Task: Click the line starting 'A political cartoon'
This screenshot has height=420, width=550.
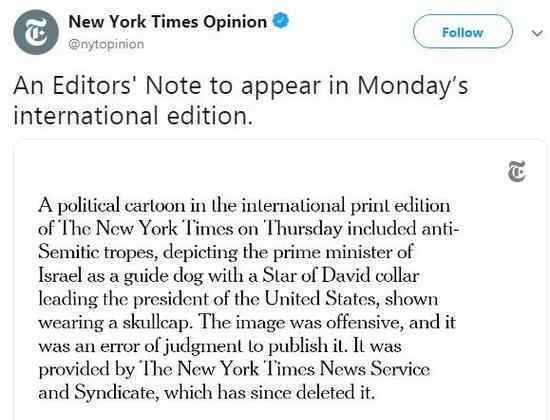Action: 244,205
